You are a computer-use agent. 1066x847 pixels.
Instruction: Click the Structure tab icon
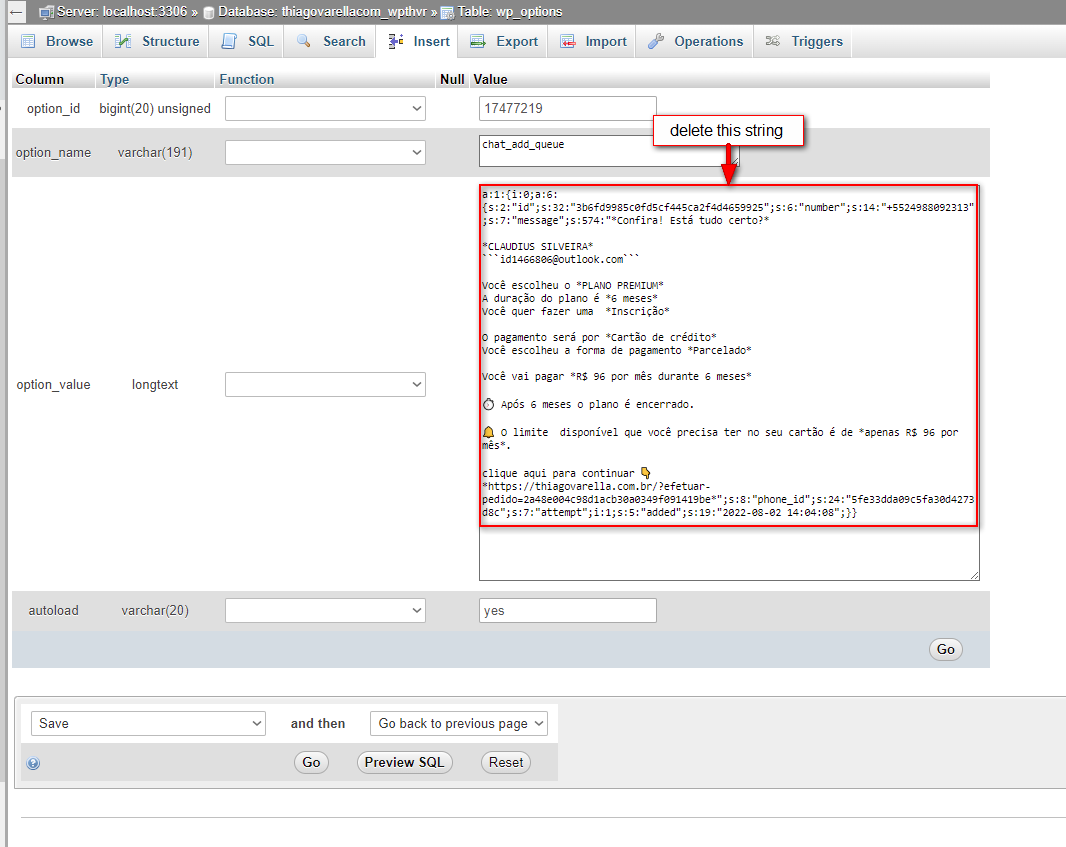point(123,41)
